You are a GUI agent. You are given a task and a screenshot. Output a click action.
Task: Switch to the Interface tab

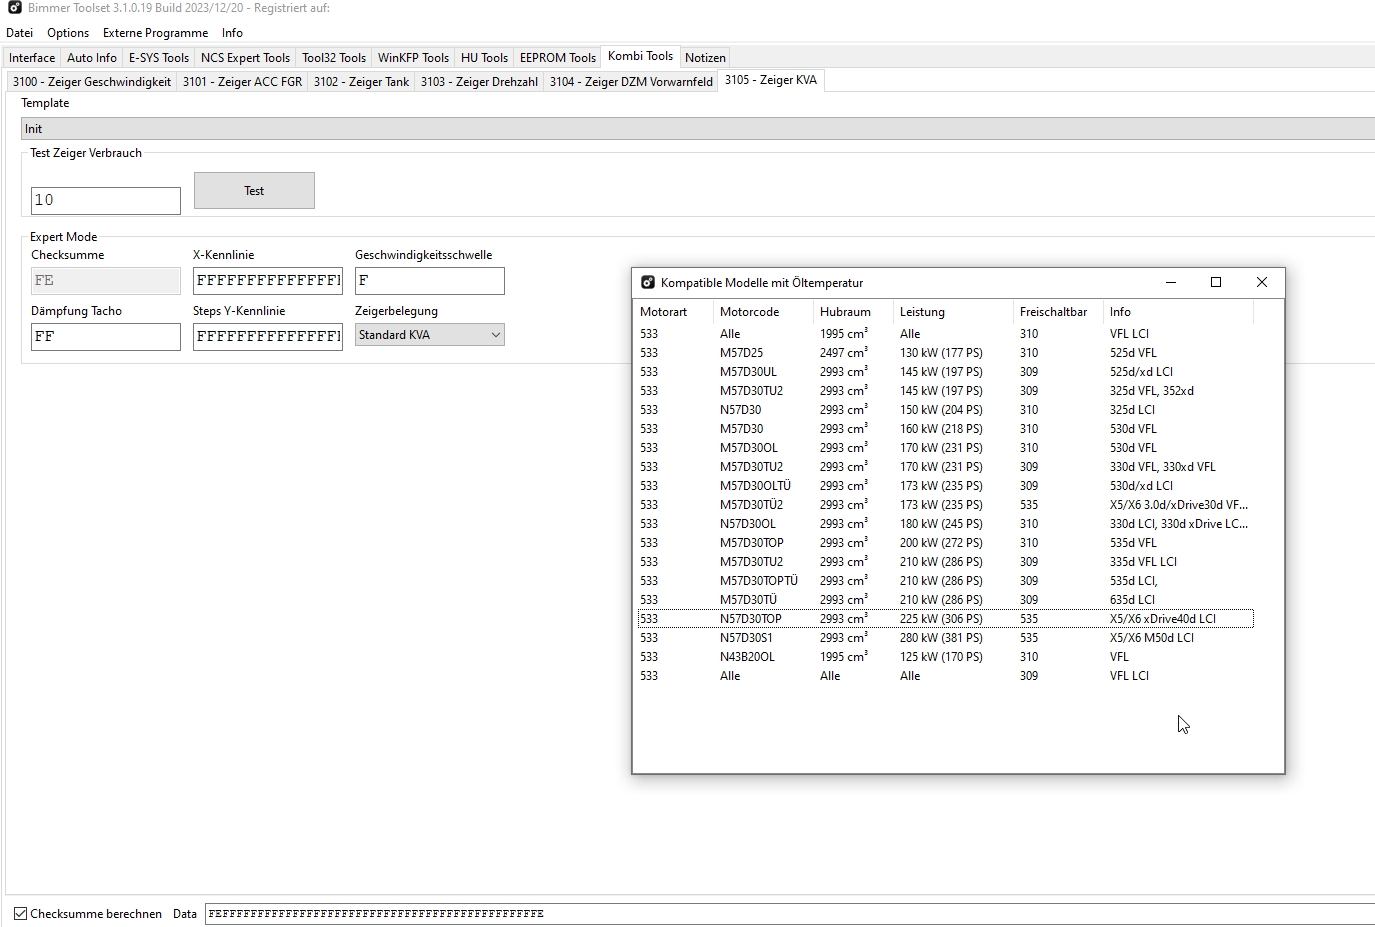pyautogui.click(x=32, y=58)
